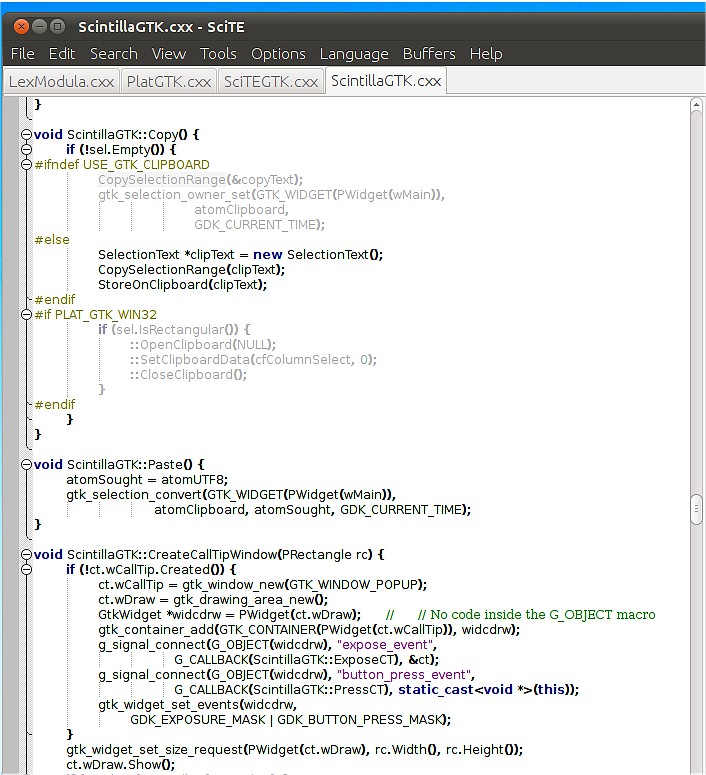The height and width of the screenshot is (775, 706).
Task: Open the Language menu
Action: tap(354, 54)
